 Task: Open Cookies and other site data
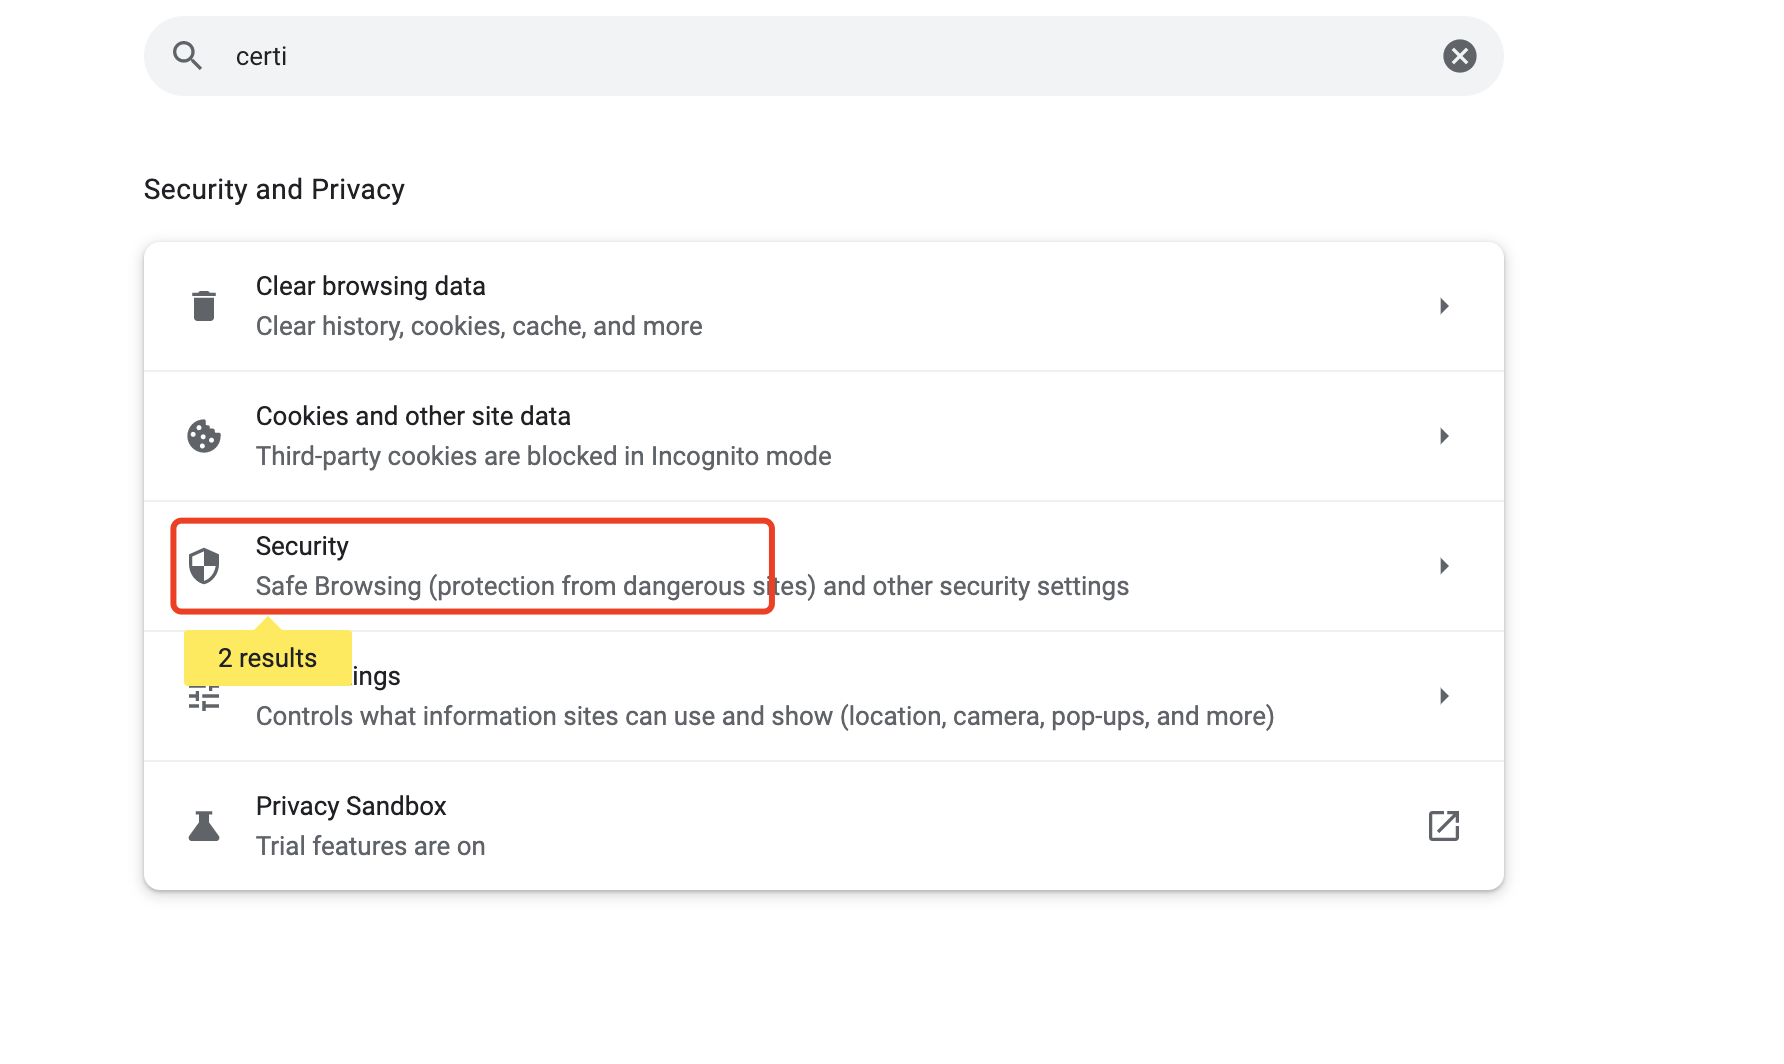click(413, 416)
